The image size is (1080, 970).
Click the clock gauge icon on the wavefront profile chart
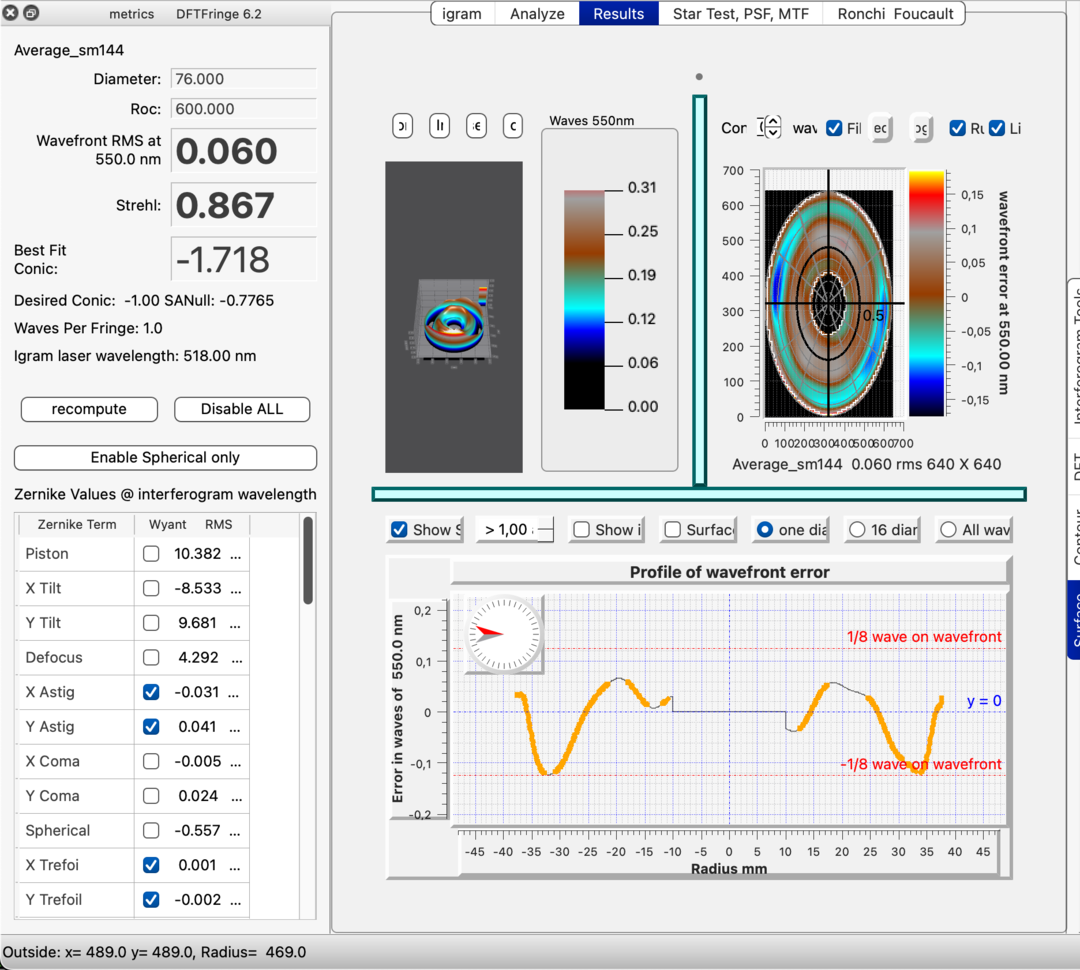503,633
